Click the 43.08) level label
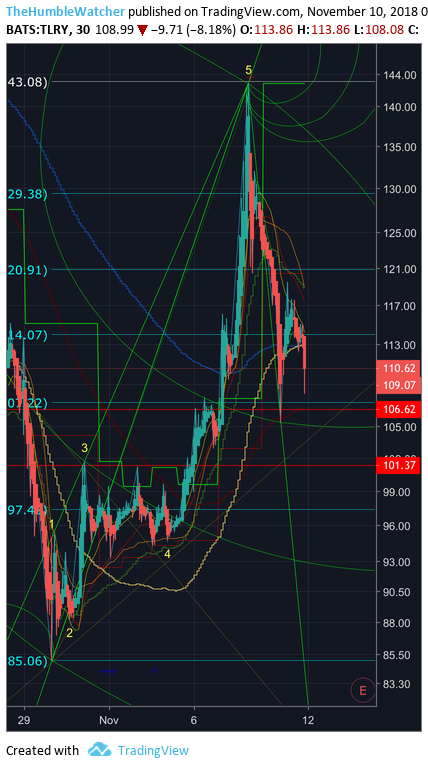 [27, 82]
